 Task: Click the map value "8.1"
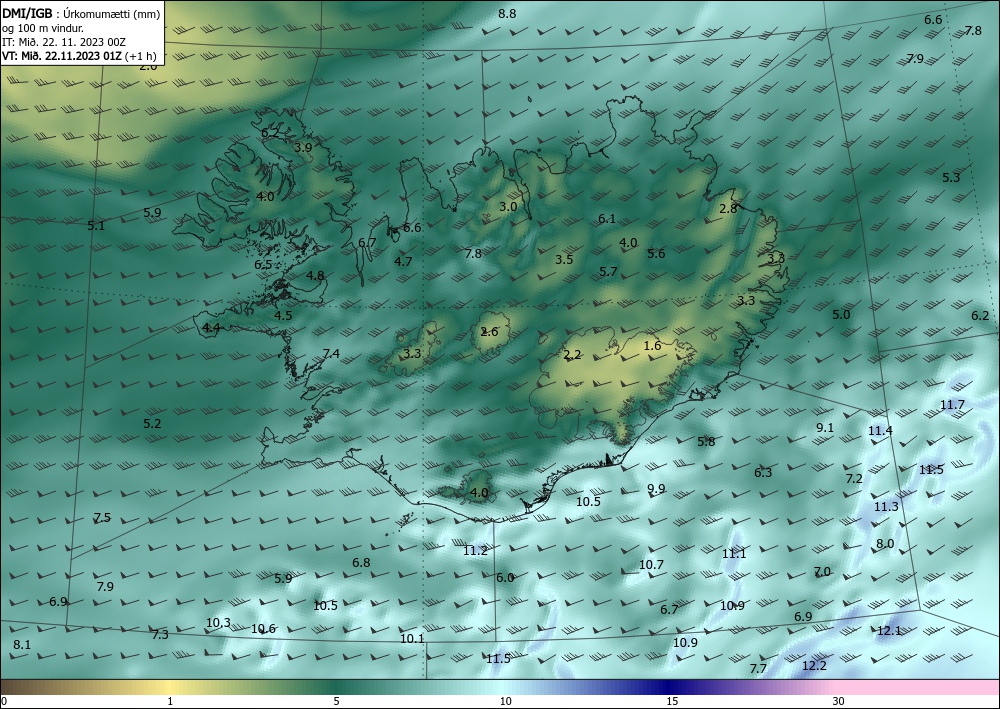(x=22, y=645)
